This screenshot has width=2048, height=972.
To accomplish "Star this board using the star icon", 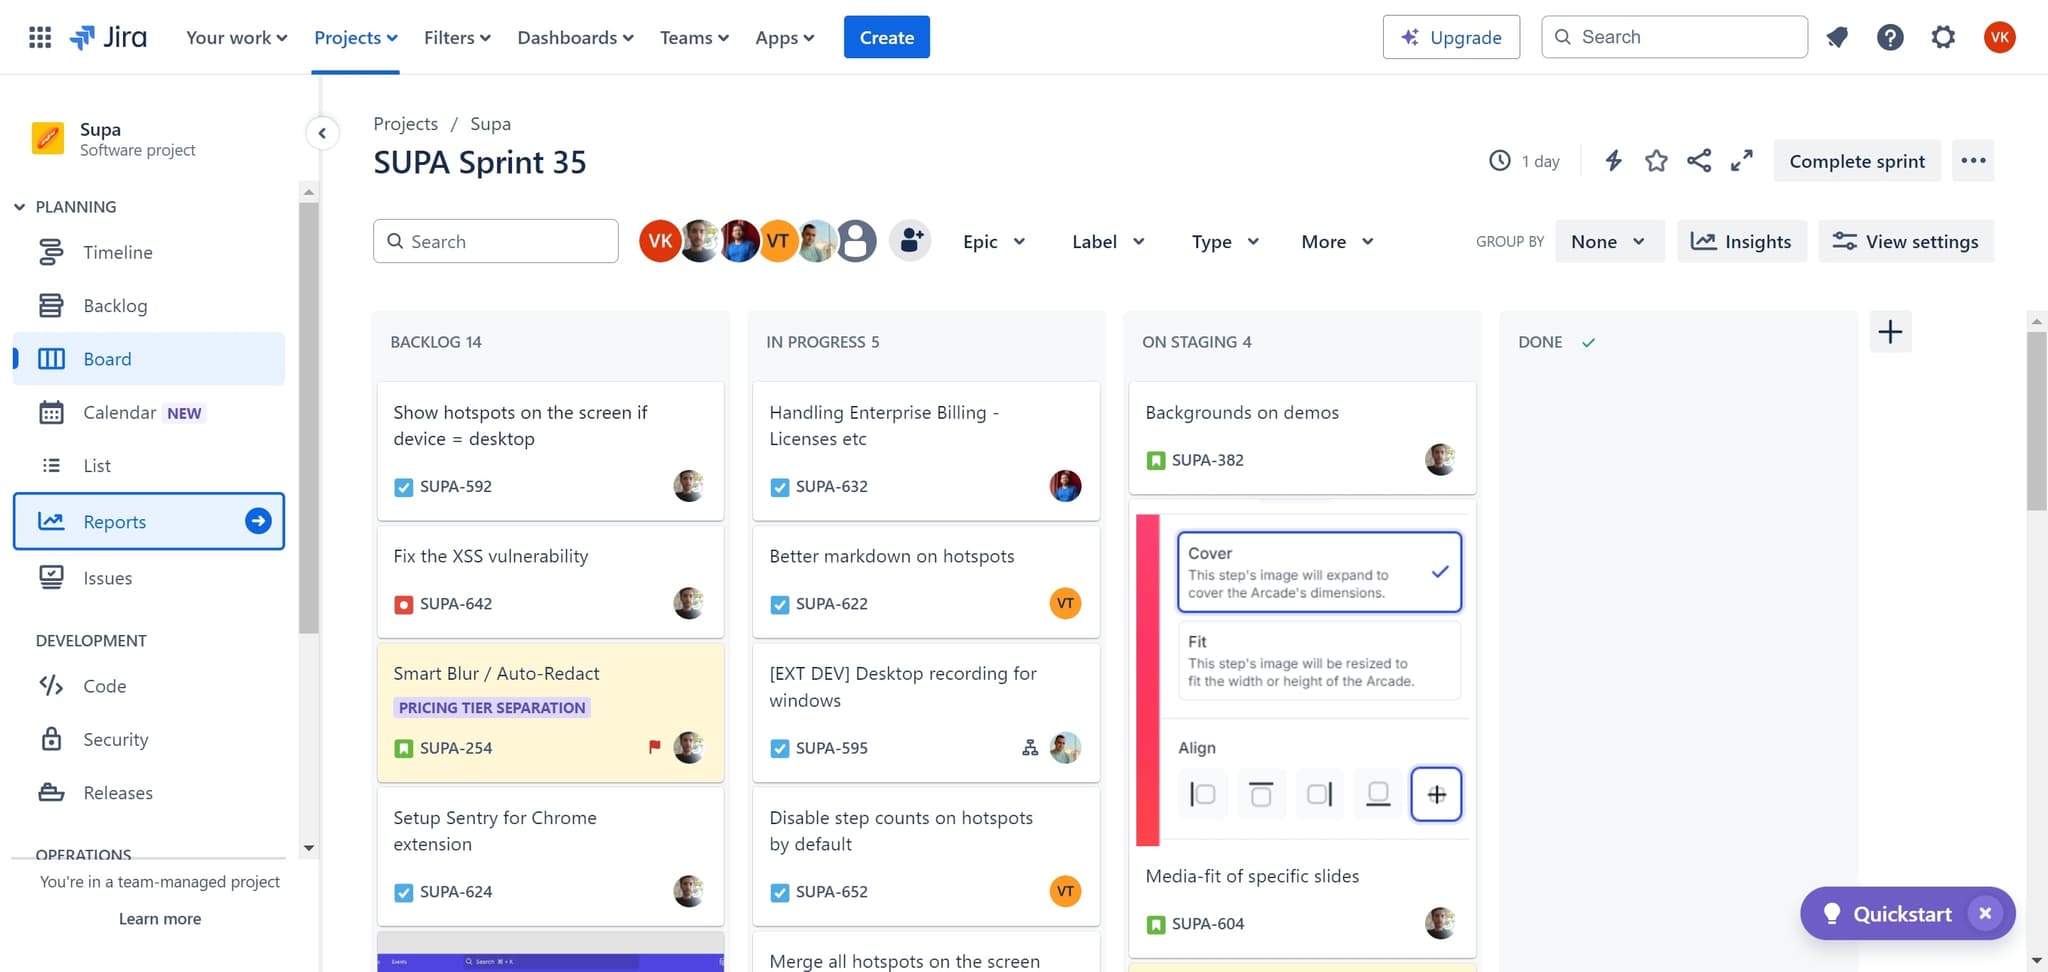I will coord(1656,160).
